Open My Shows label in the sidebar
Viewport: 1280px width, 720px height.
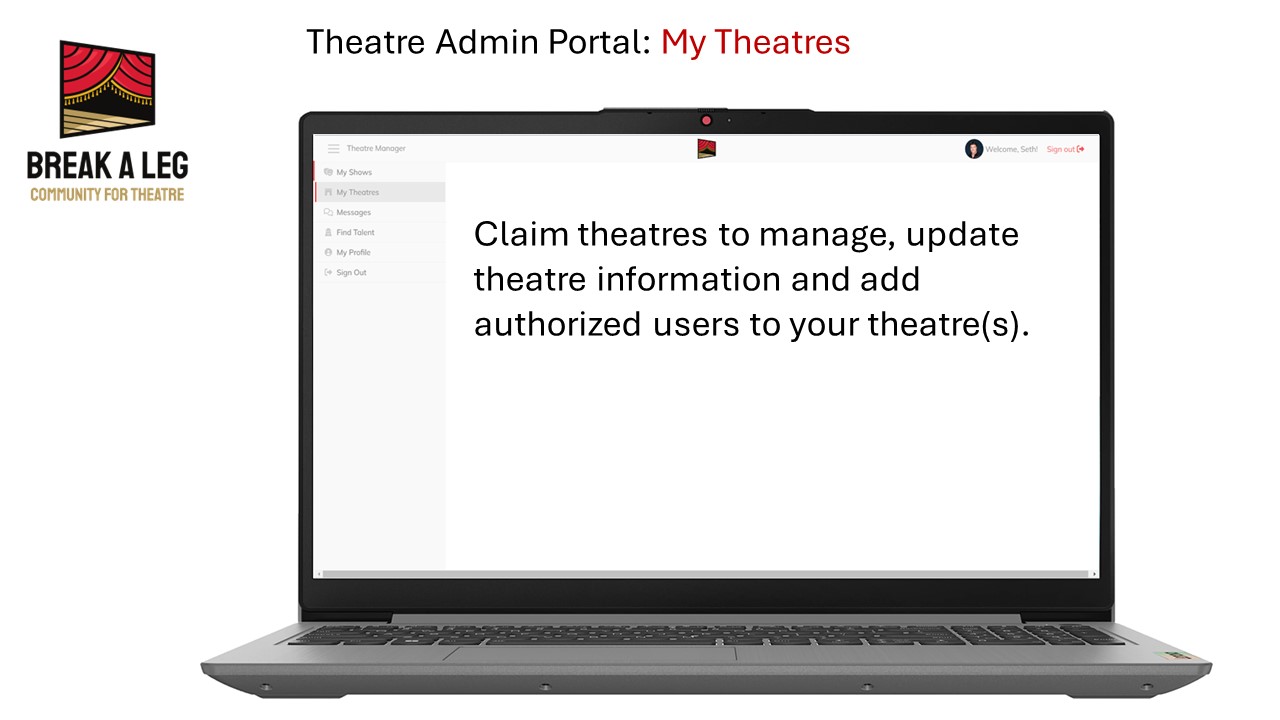point(354,172)
